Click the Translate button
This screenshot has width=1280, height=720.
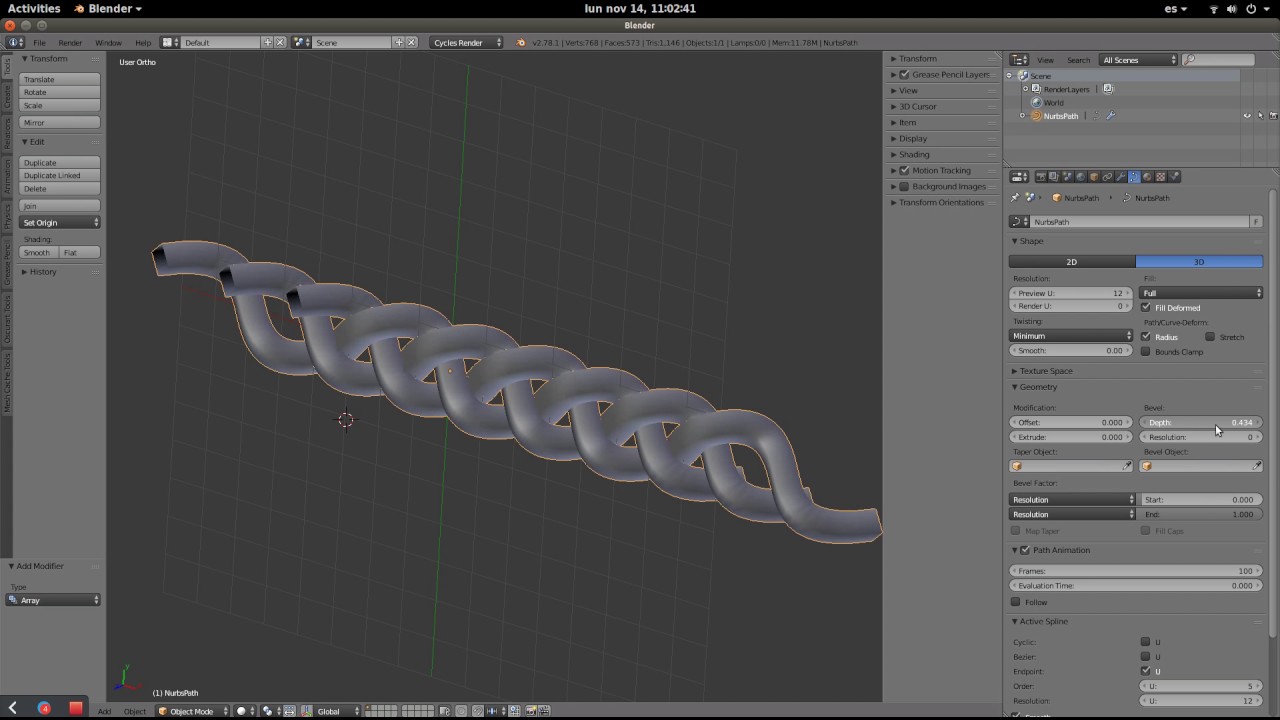tap(60, 79)
